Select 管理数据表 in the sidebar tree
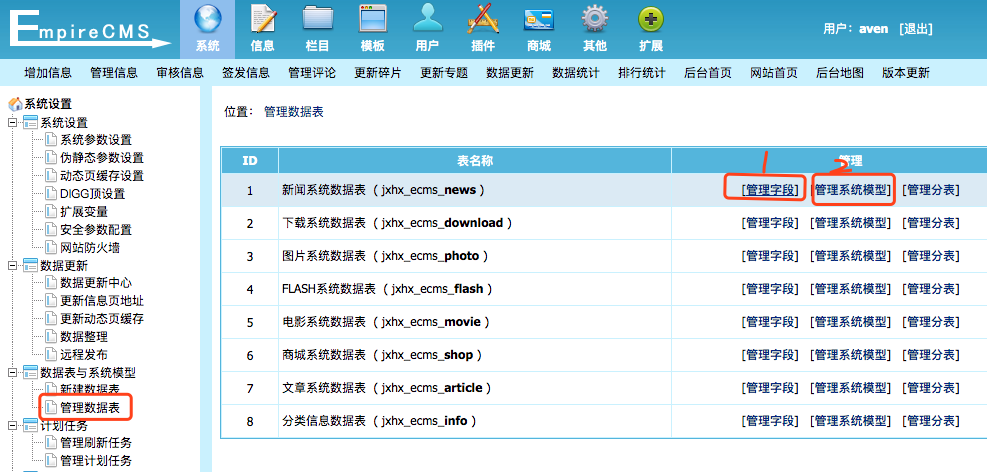 click(x=90, y=408)
